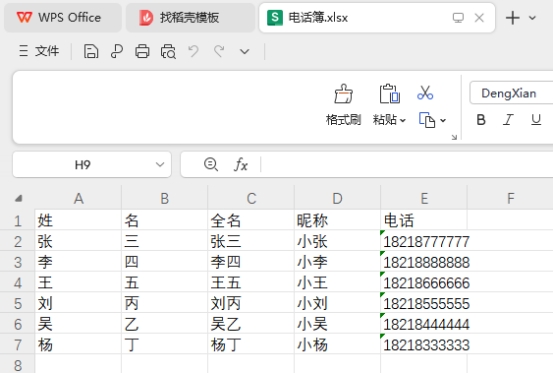Image resolution: width=554 pixels, height=373 pixels.
Task: Click cell with phone 18218333333
Action: pyautogui.click(x=424, y=345)
